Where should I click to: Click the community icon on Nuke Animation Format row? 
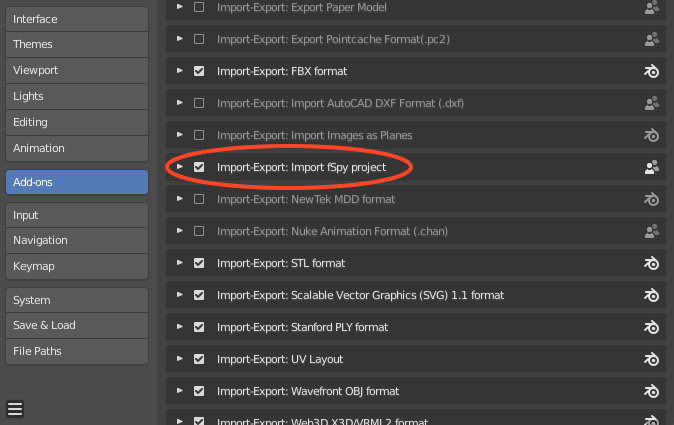652,231
